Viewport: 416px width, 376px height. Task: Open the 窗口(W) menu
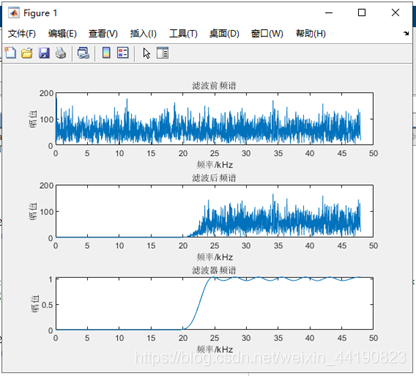tap(267, 34)
